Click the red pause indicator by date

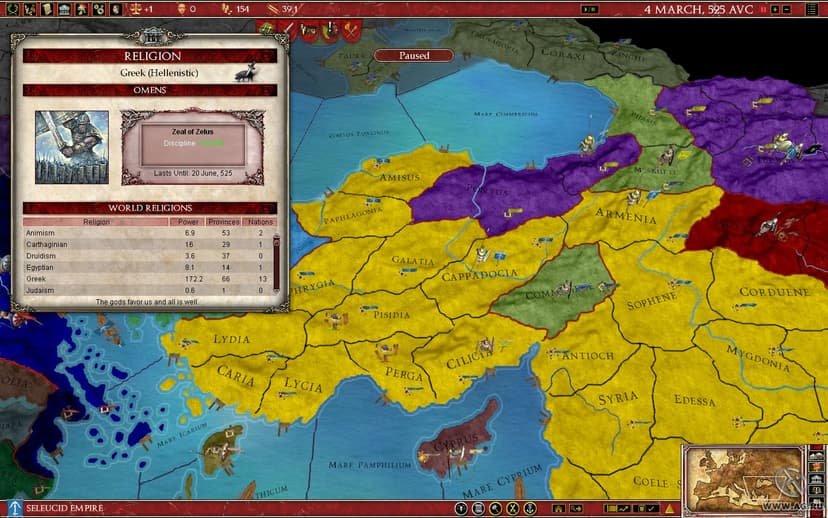click(x=763, y=9)
